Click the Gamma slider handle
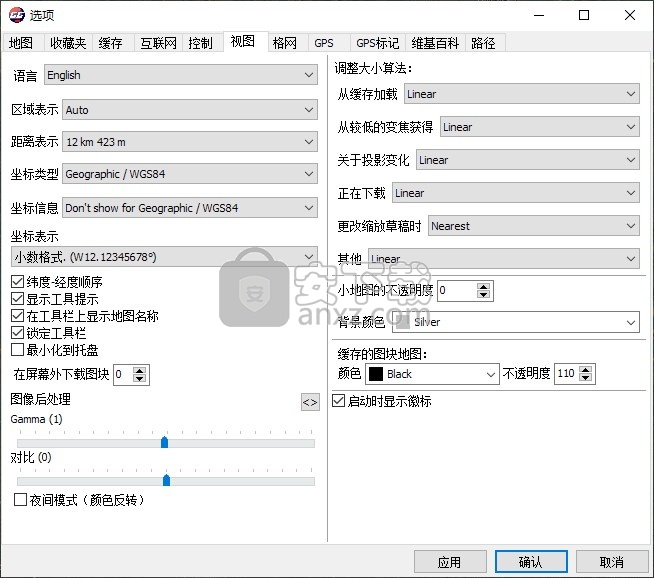Image resolution: width=654 pixels, height=578 pixels. click(164, 442)
